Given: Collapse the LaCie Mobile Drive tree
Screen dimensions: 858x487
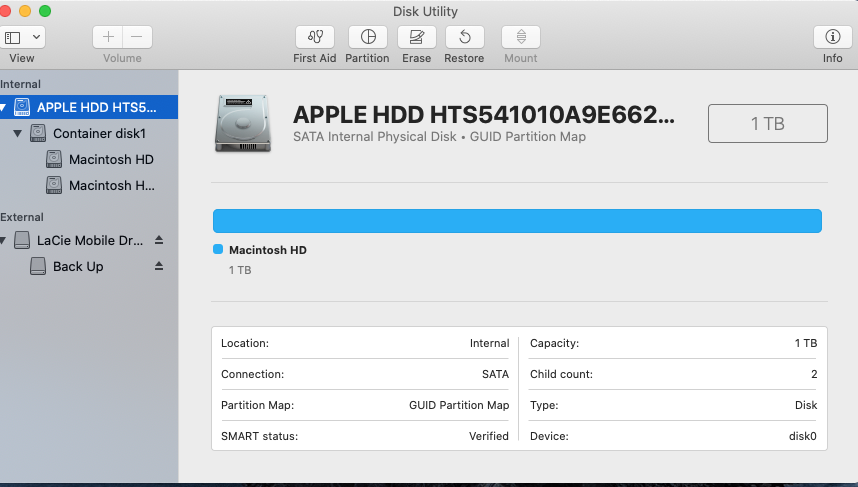Looking at the screenshot, I should (x=3, y=240).
